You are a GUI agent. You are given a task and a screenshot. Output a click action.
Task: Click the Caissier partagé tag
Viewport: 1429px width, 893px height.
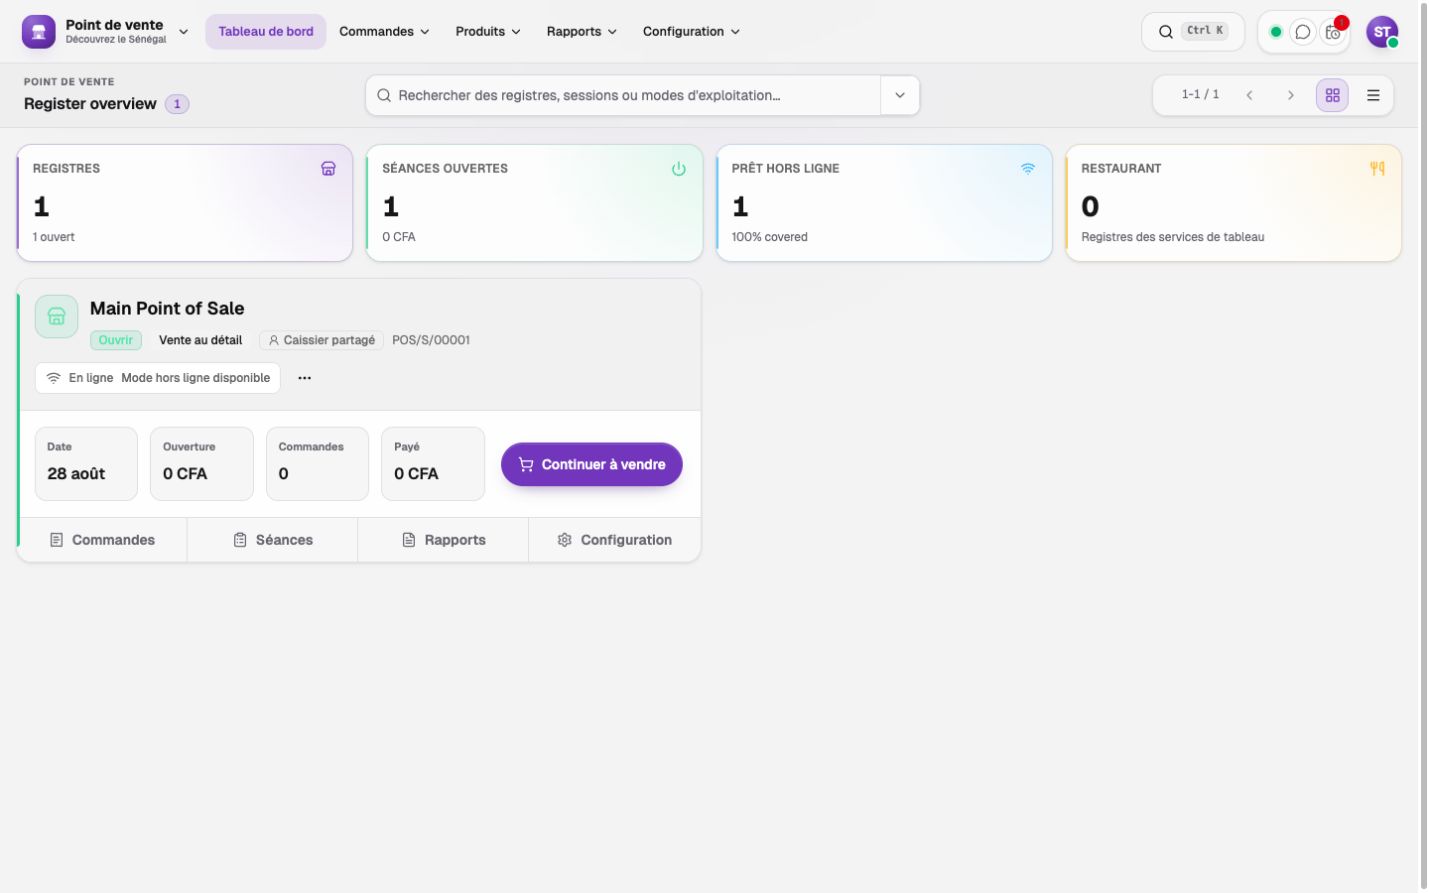point(321,340)
